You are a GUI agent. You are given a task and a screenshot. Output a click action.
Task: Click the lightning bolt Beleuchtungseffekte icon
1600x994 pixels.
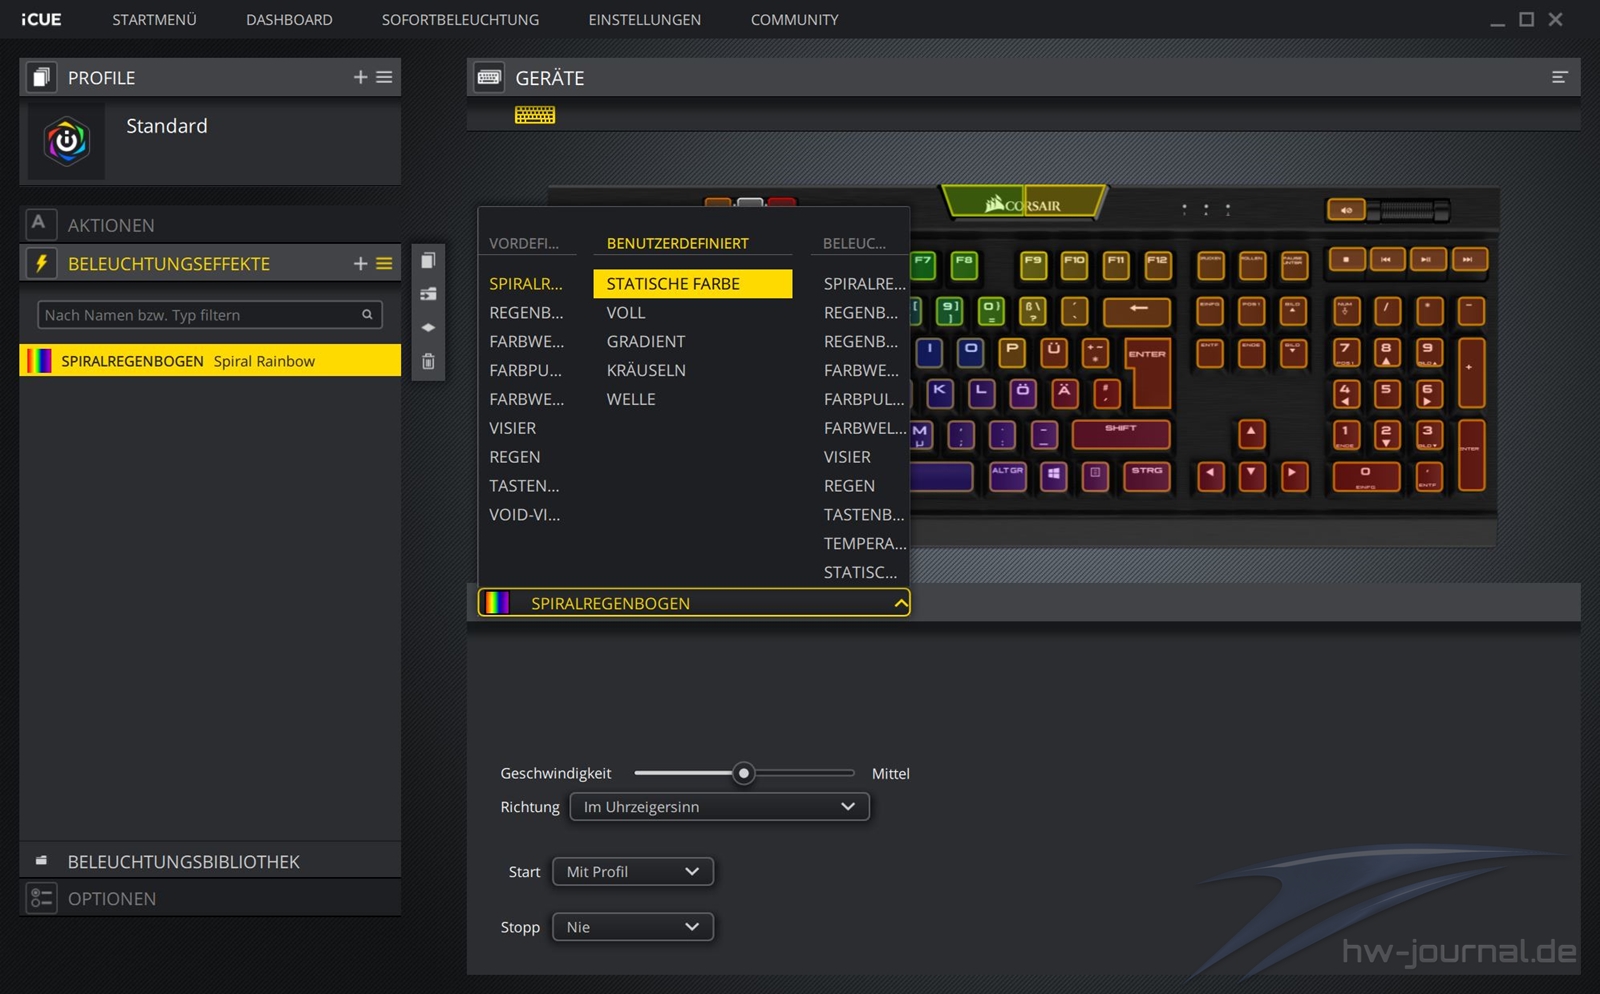[41, 263]
